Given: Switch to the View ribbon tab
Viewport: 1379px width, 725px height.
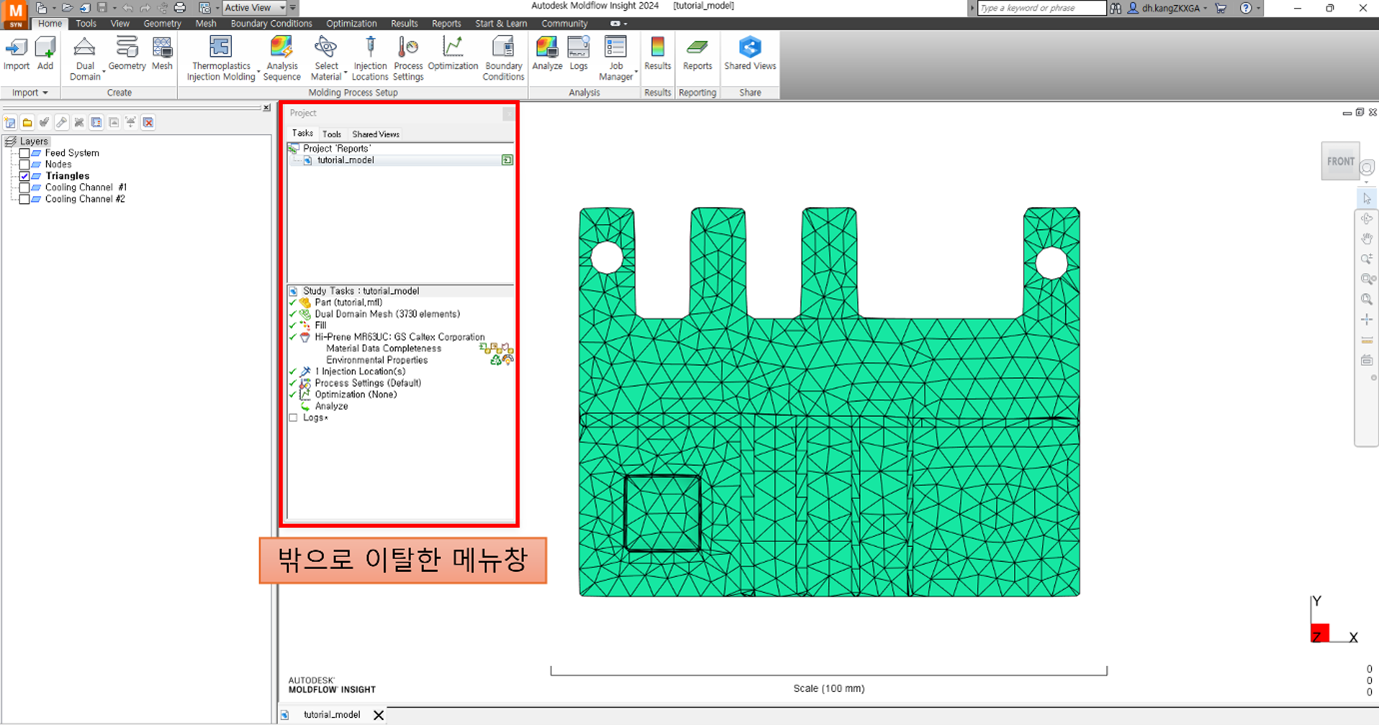Looking at the screenshot, I should (120, 23).
